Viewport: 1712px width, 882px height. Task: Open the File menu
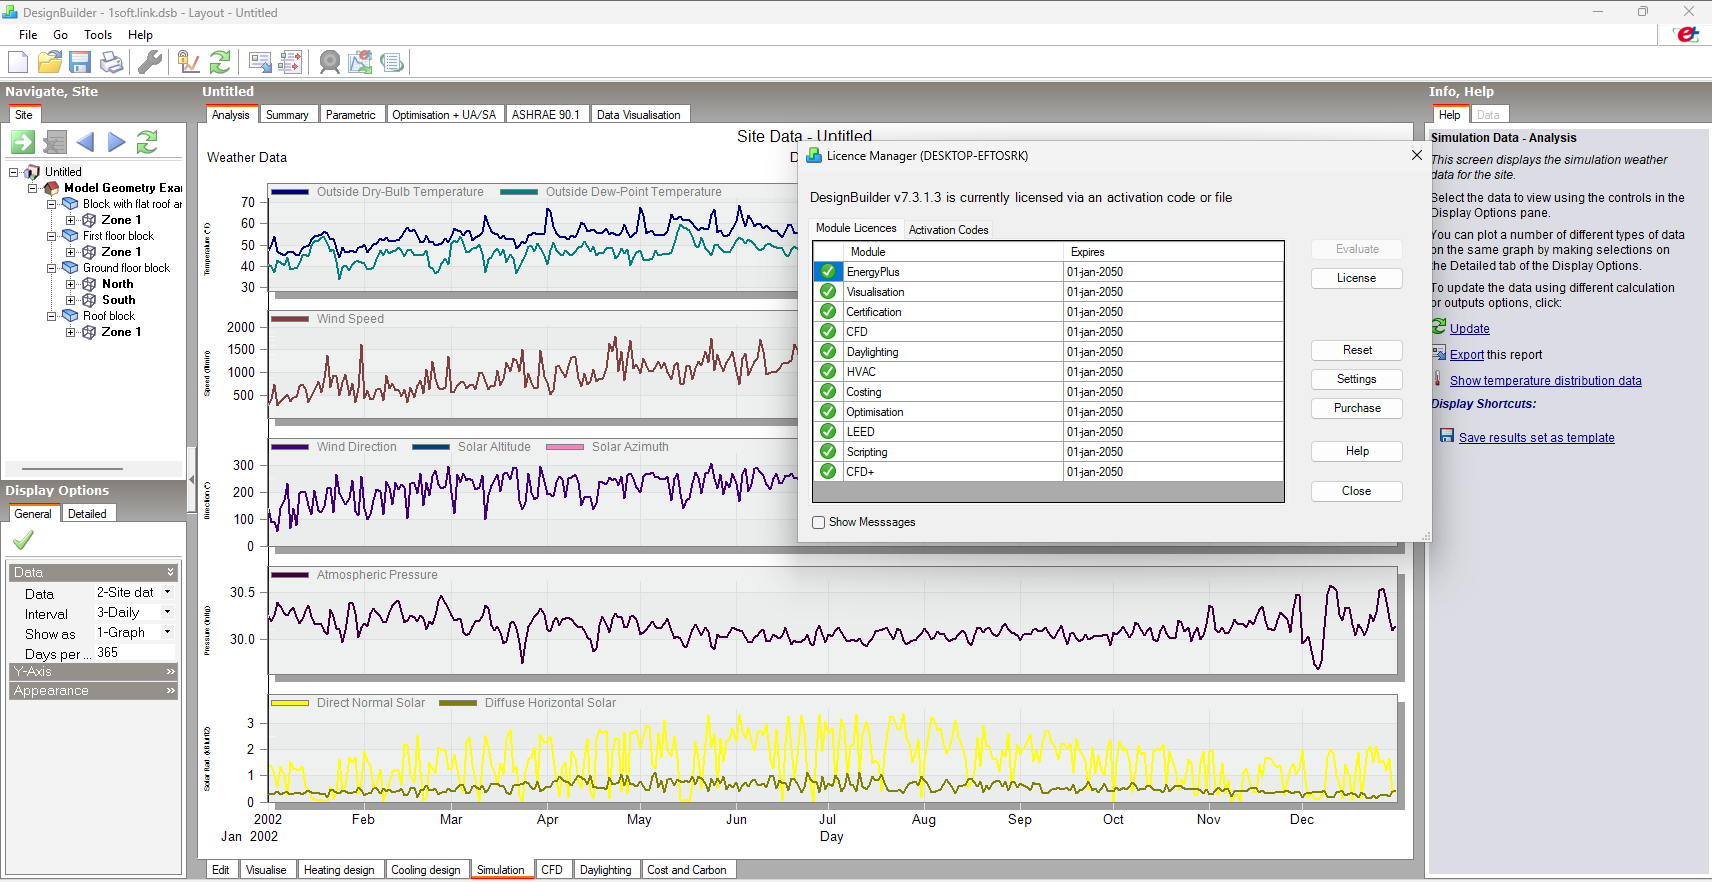28,35
